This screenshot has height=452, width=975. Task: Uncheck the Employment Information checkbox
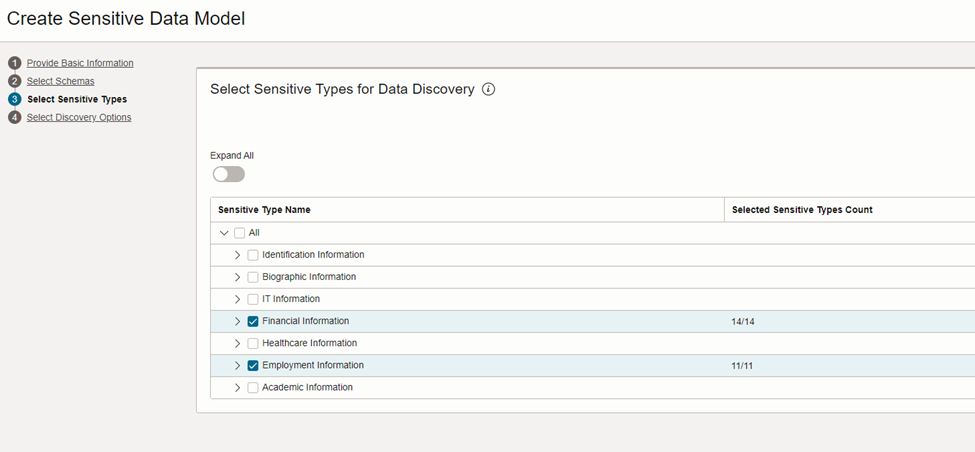[x=253, y=366]
